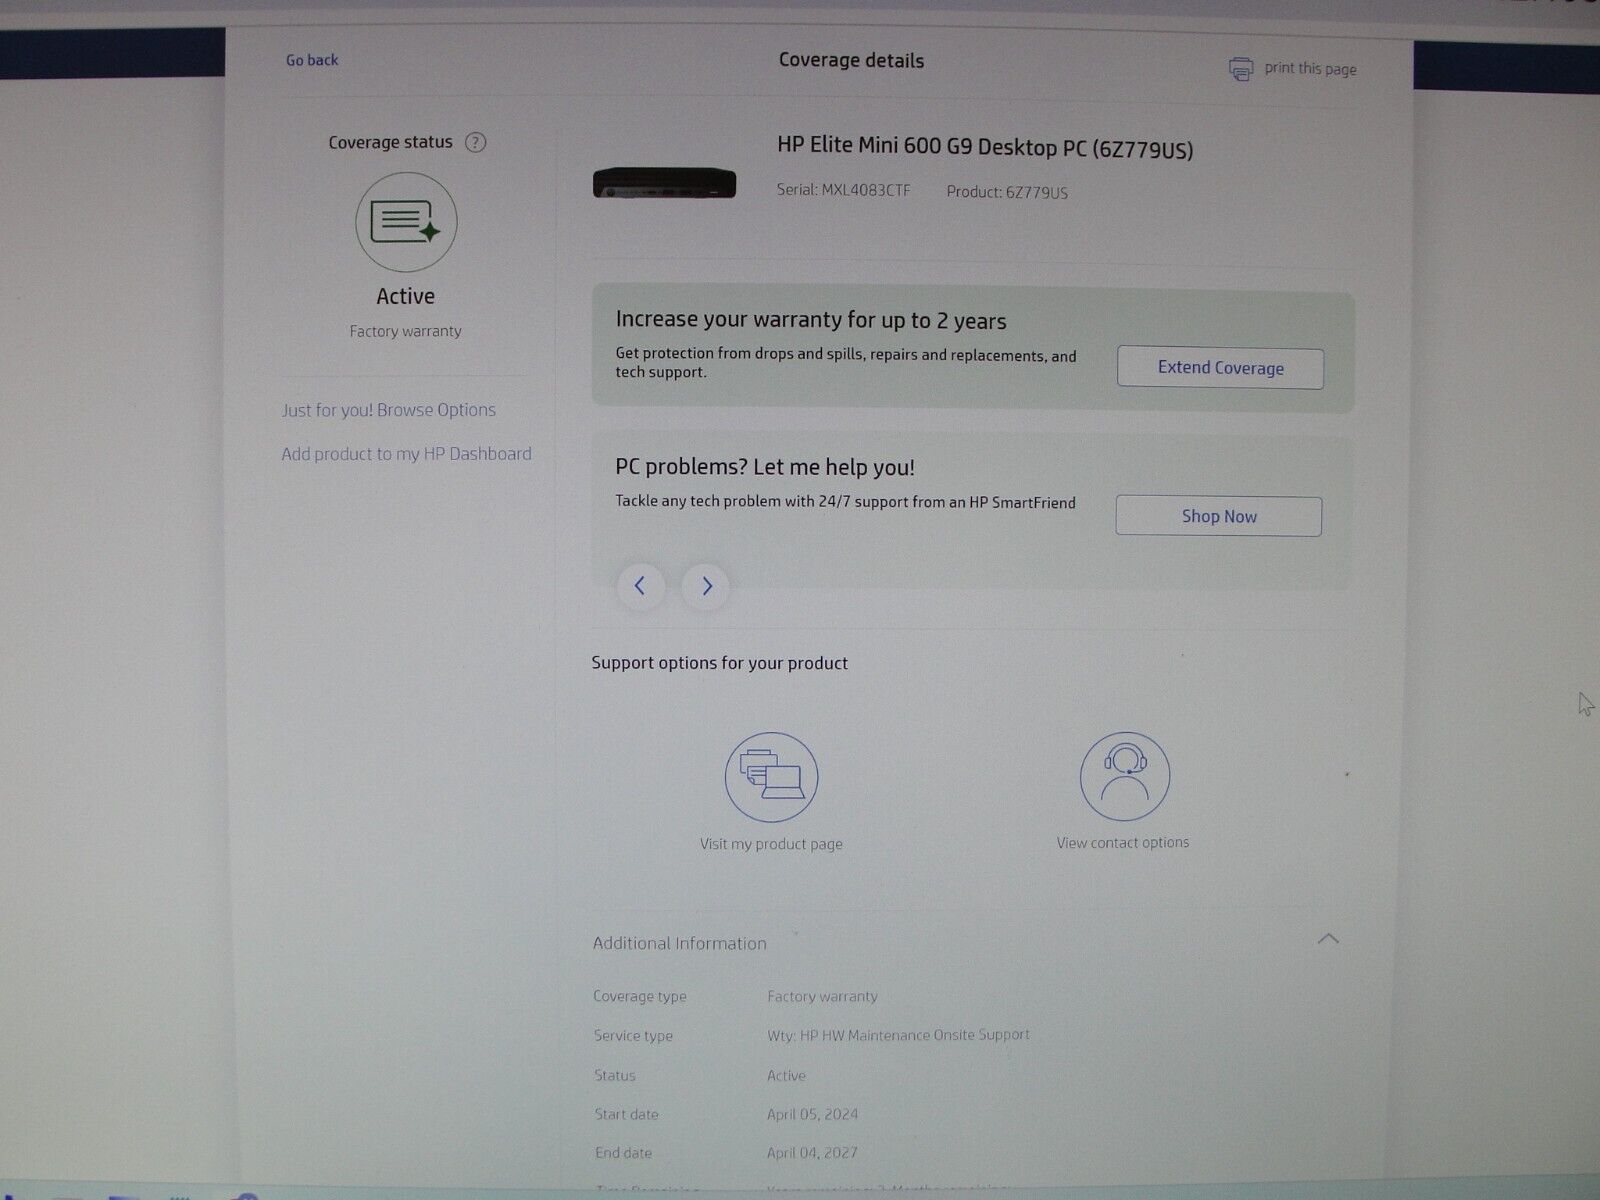Image resolution: width=1600 pixels, height=1200 pixels.
Task: Click the Status Active value
Action: (786, 1076)
